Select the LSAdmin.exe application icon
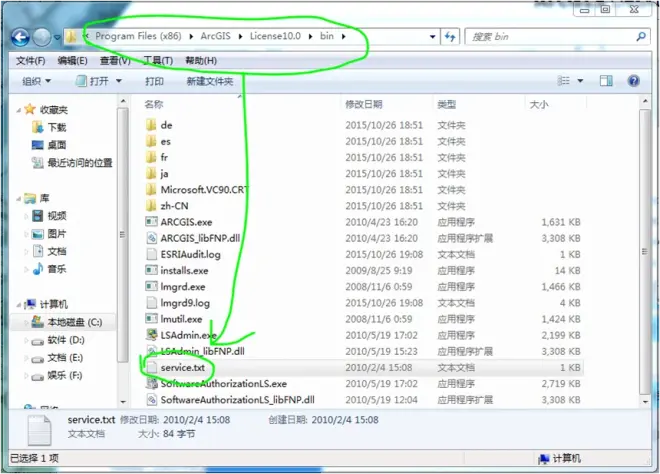Image resolution: width=660 pixels, height=474 pixels. click(152, 335)
